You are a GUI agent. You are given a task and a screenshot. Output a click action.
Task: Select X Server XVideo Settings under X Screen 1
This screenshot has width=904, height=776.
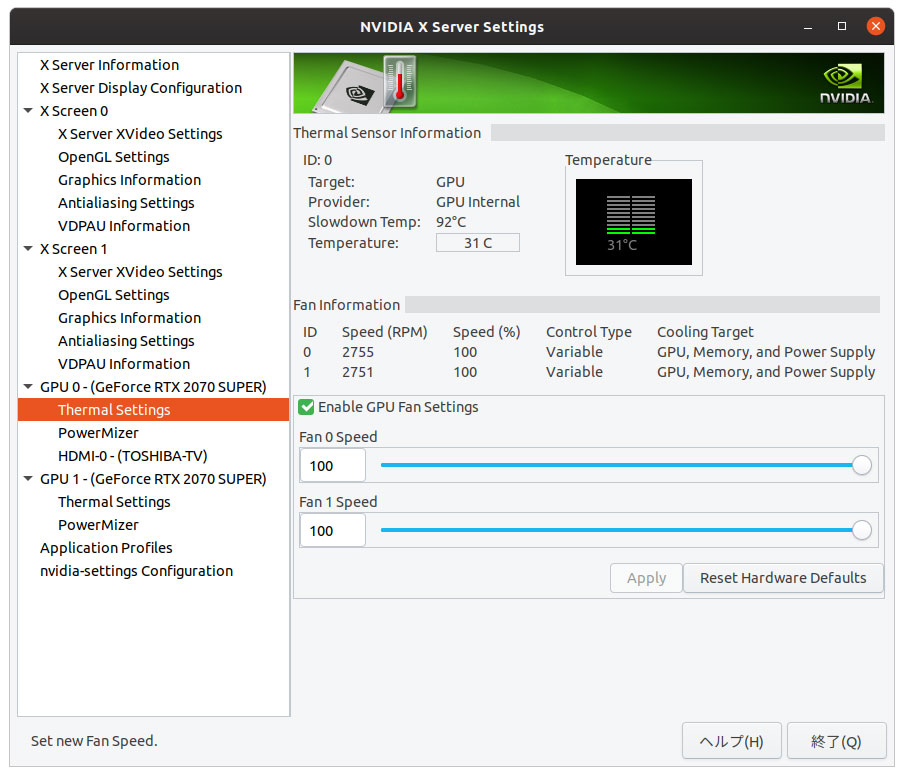[x=140, y=272]
